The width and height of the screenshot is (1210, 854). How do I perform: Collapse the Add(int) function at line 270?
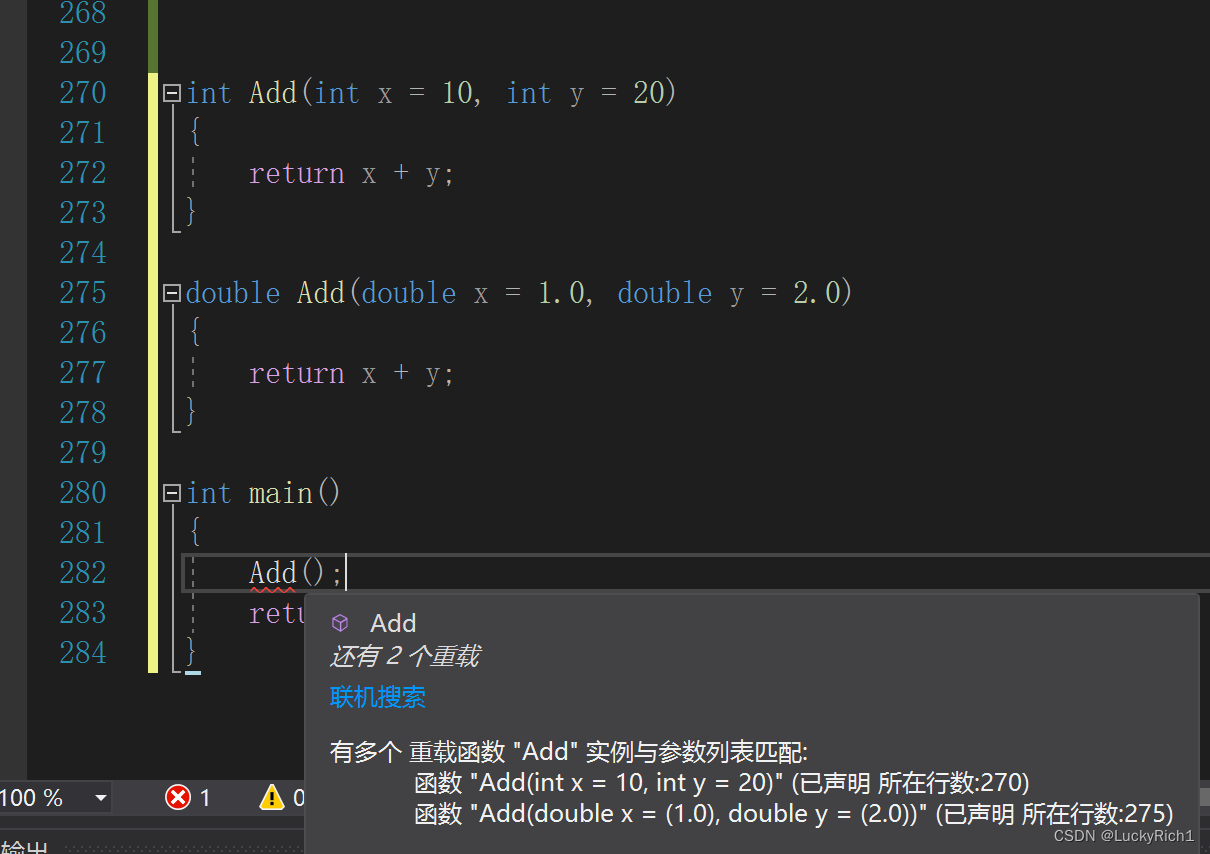tap(171, 92)
